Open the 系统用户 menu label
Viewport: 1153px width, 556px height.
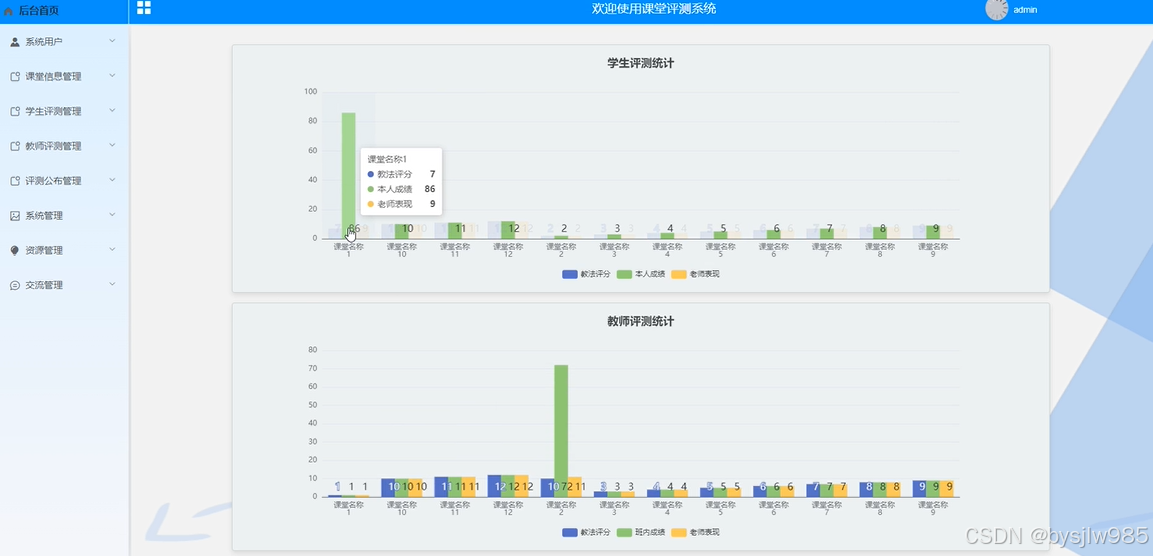44,42
